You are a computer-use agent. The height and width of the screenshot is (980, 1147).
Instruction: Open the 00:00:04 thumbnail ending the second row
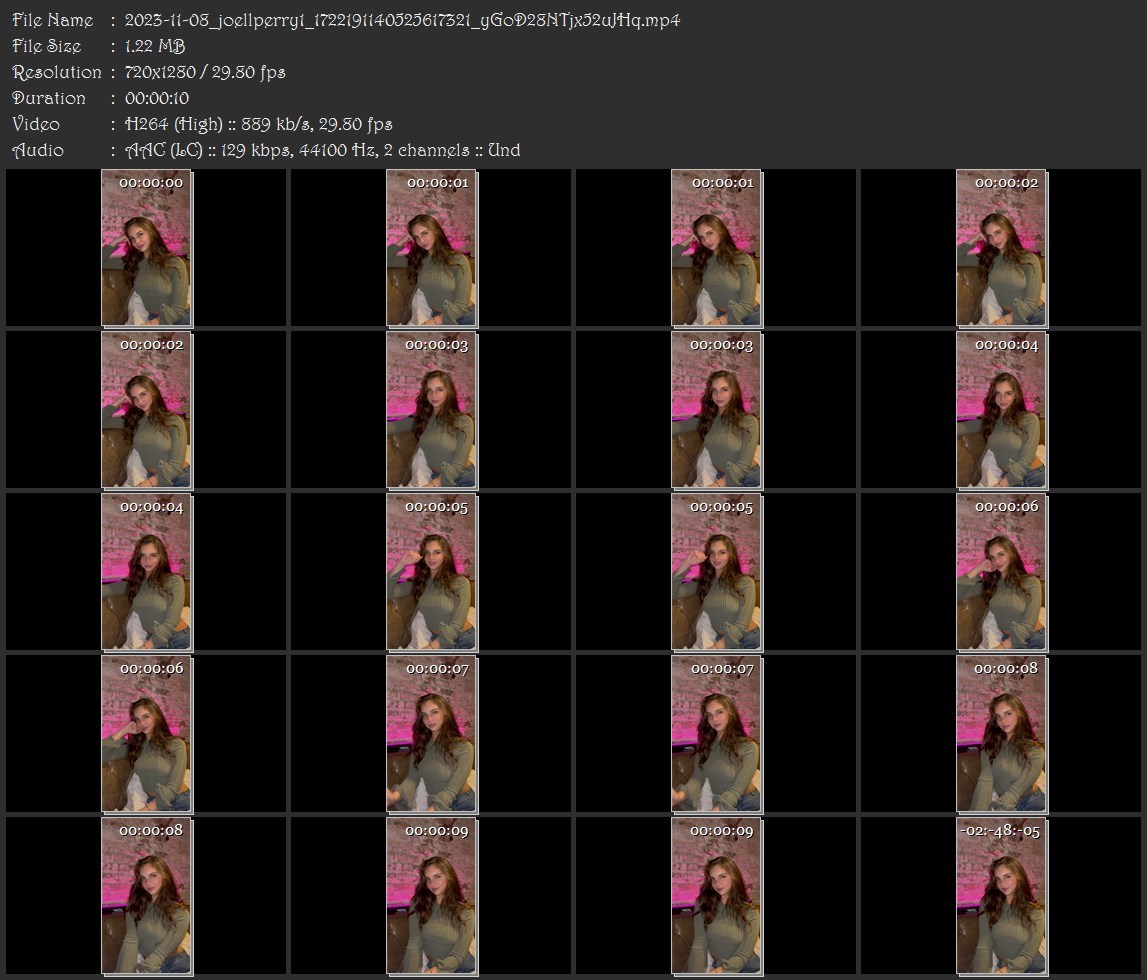[x=1001, y=410]
